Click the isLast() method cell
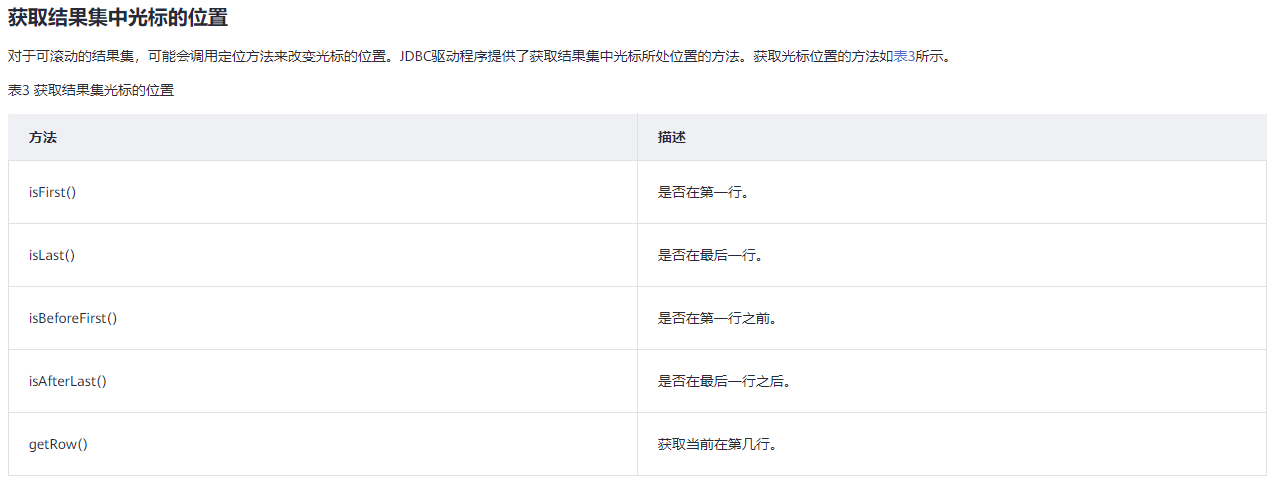Viewport: 1276px width, 503px height. (x=52, y=255)
